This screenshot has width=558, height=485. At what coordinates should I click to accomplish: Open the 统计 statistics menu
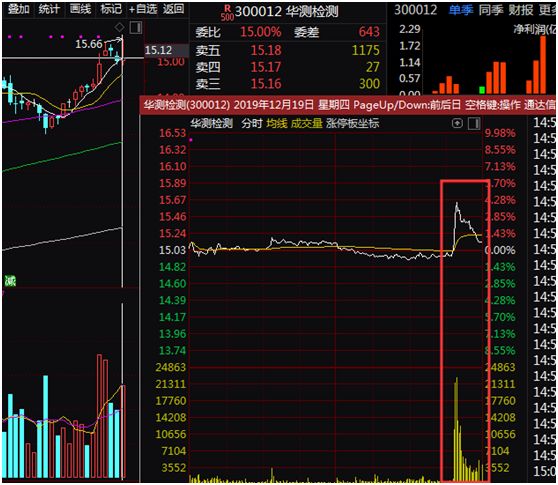click(49, 9)
